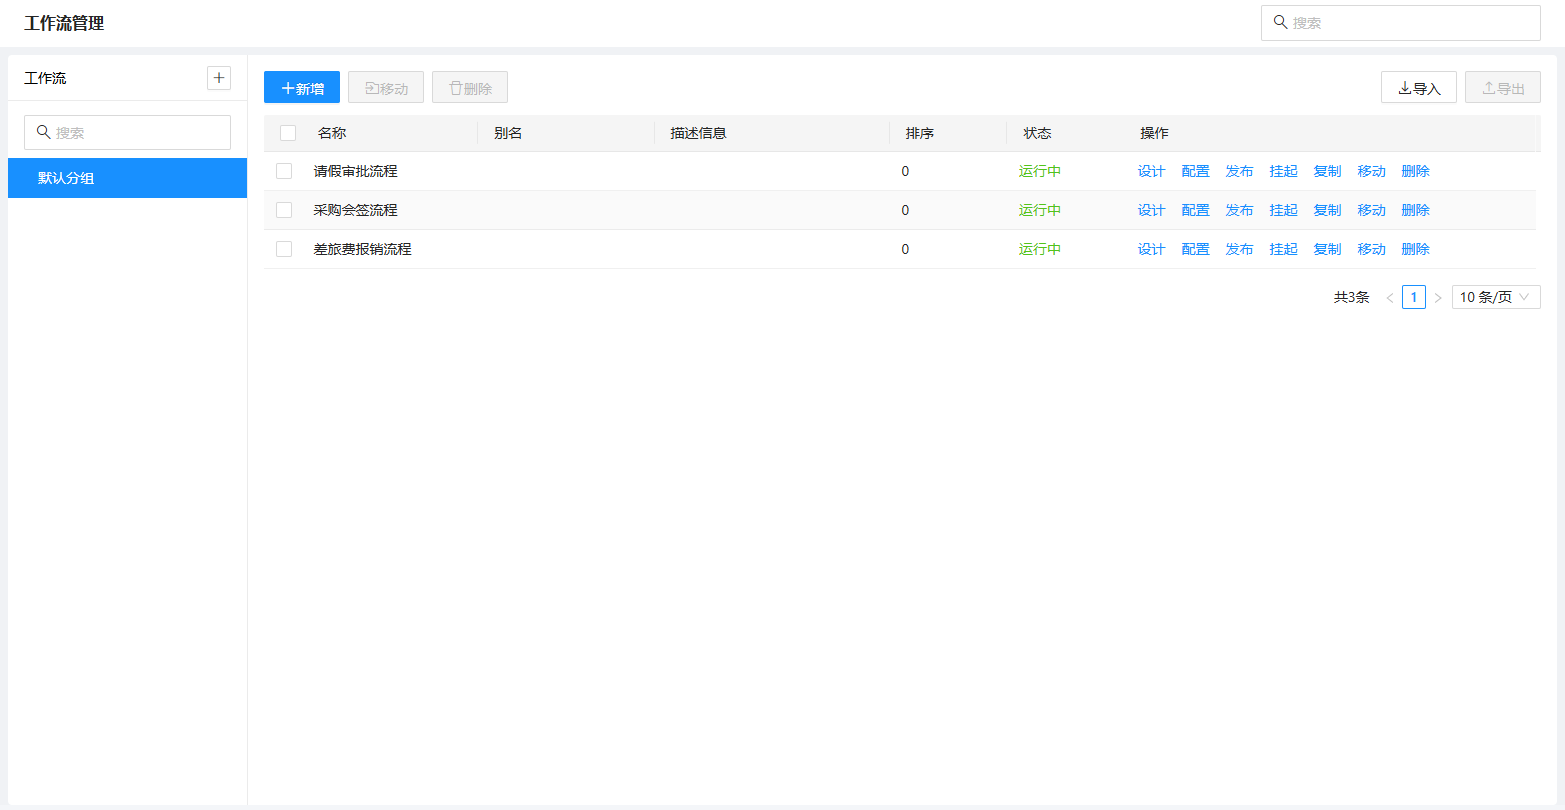Image resolution: width=1565 pixels, height=810 pixels.
Task: Toggle the select-all checkbox in table header
Action: tap(288, 133)
